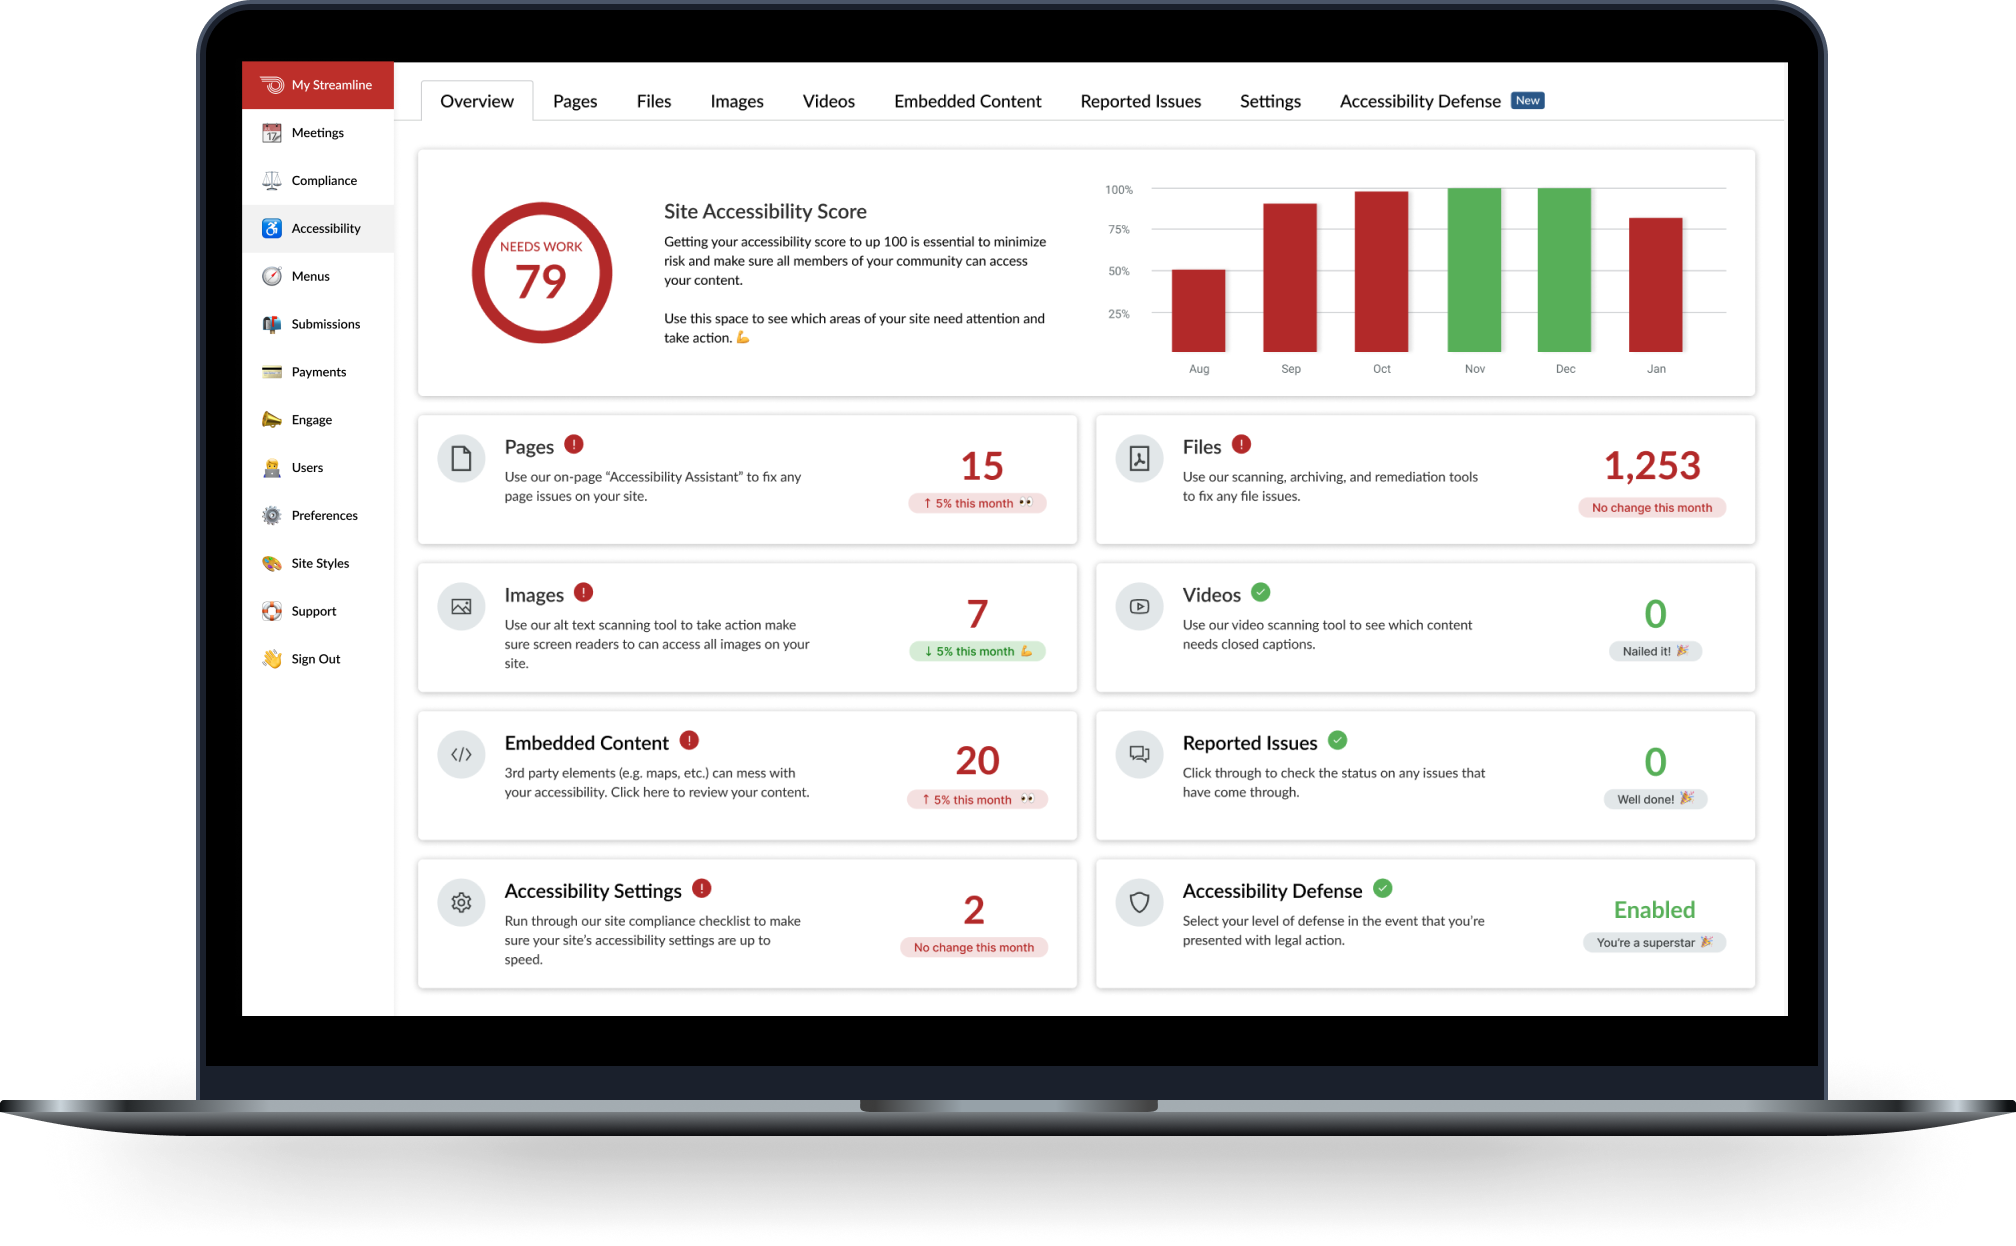Click the Compliance scales icon
The height and width of the screenshot is (1246, 2016).
pyautogui.click(x=272, y=181)
